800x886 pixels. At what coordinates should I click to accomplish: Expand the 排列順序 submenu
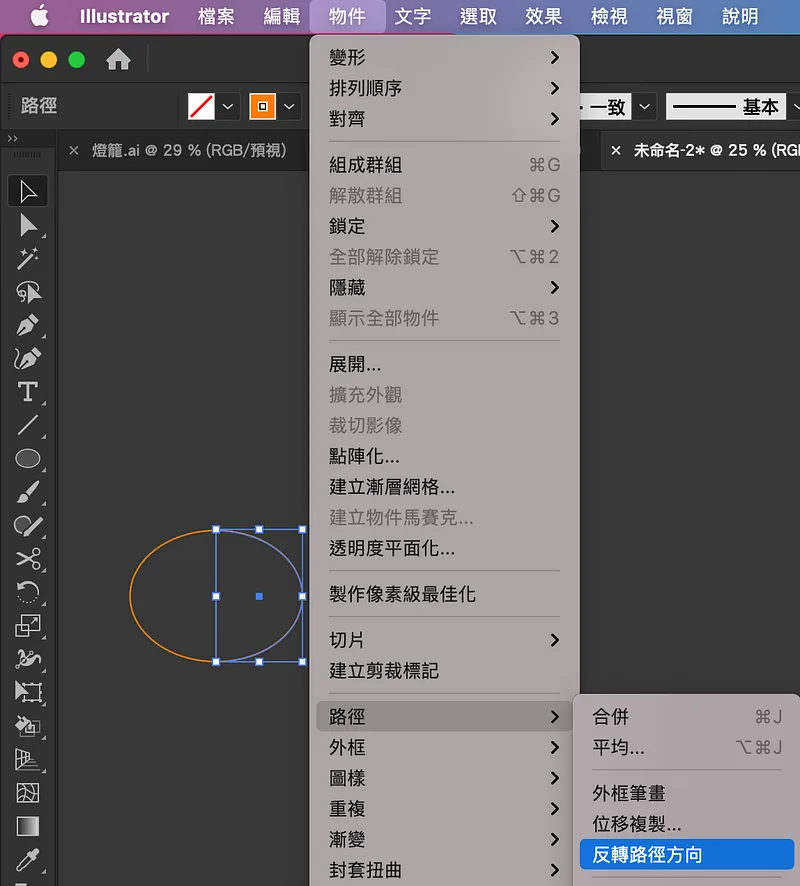click(444, 88)
